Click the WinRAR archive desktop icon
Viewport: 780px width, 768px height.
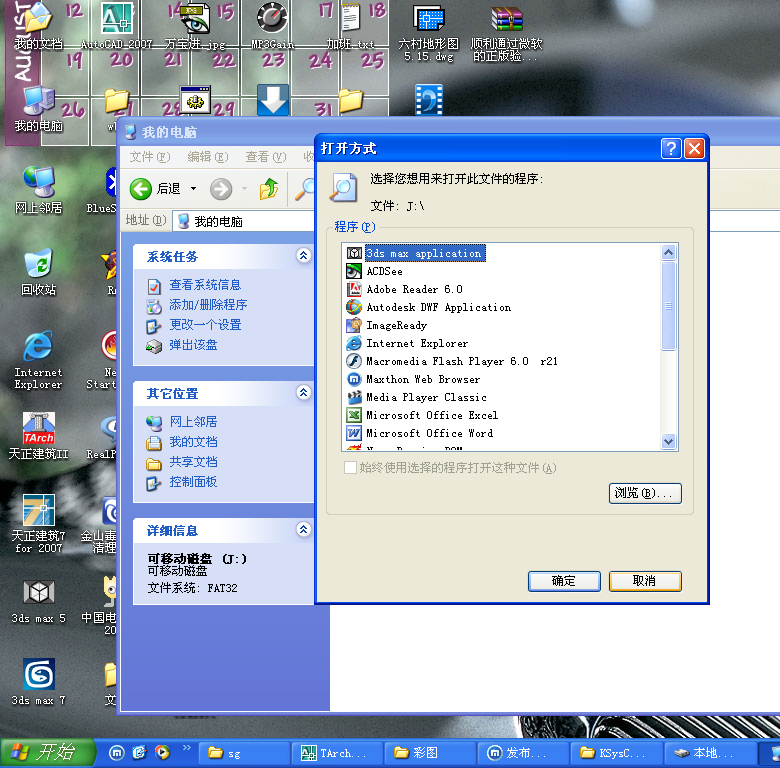[x=506, y=32]
